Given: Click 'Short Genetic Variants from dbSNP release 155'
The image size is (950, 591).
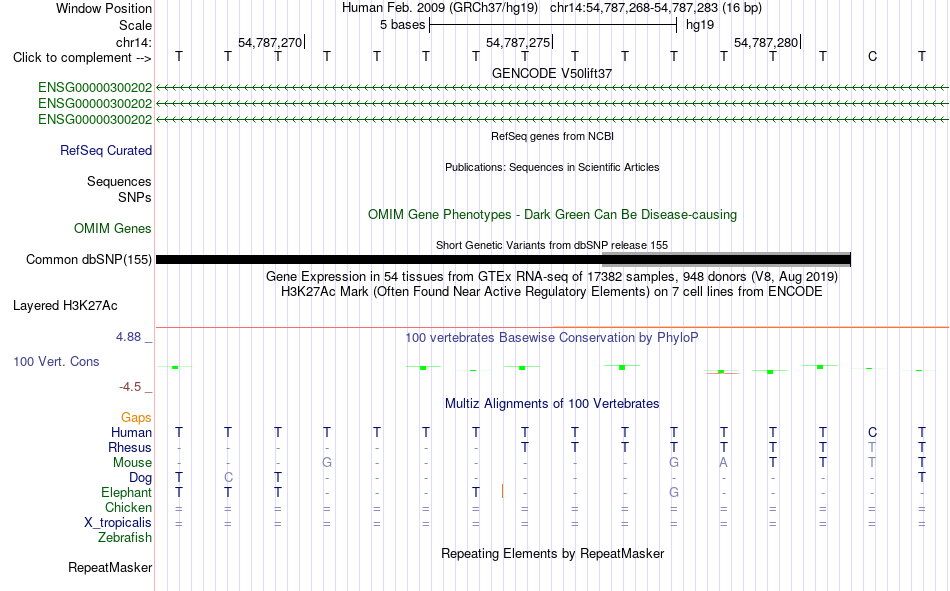Looking at the screenshot, I should coord(552,245).
